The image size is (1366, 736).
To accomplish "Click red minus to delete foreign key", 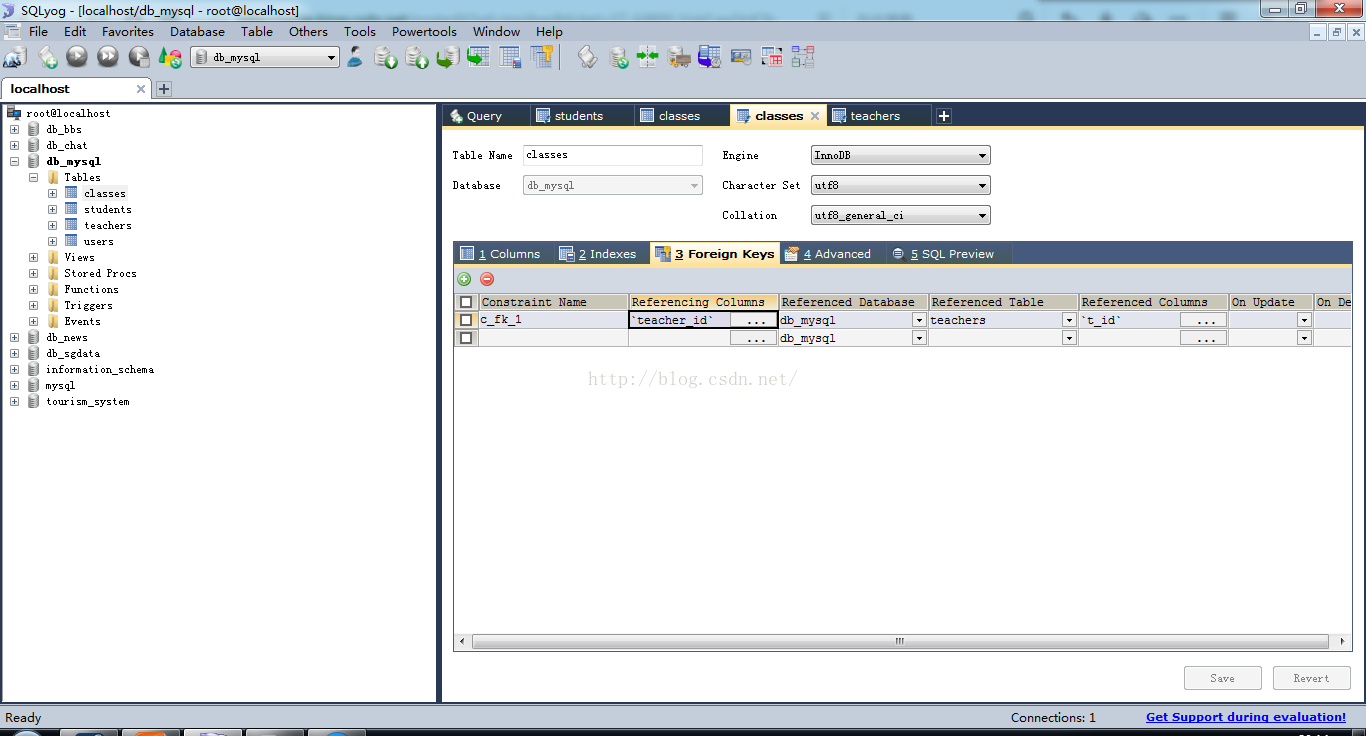I will click(x=487, y=279).
